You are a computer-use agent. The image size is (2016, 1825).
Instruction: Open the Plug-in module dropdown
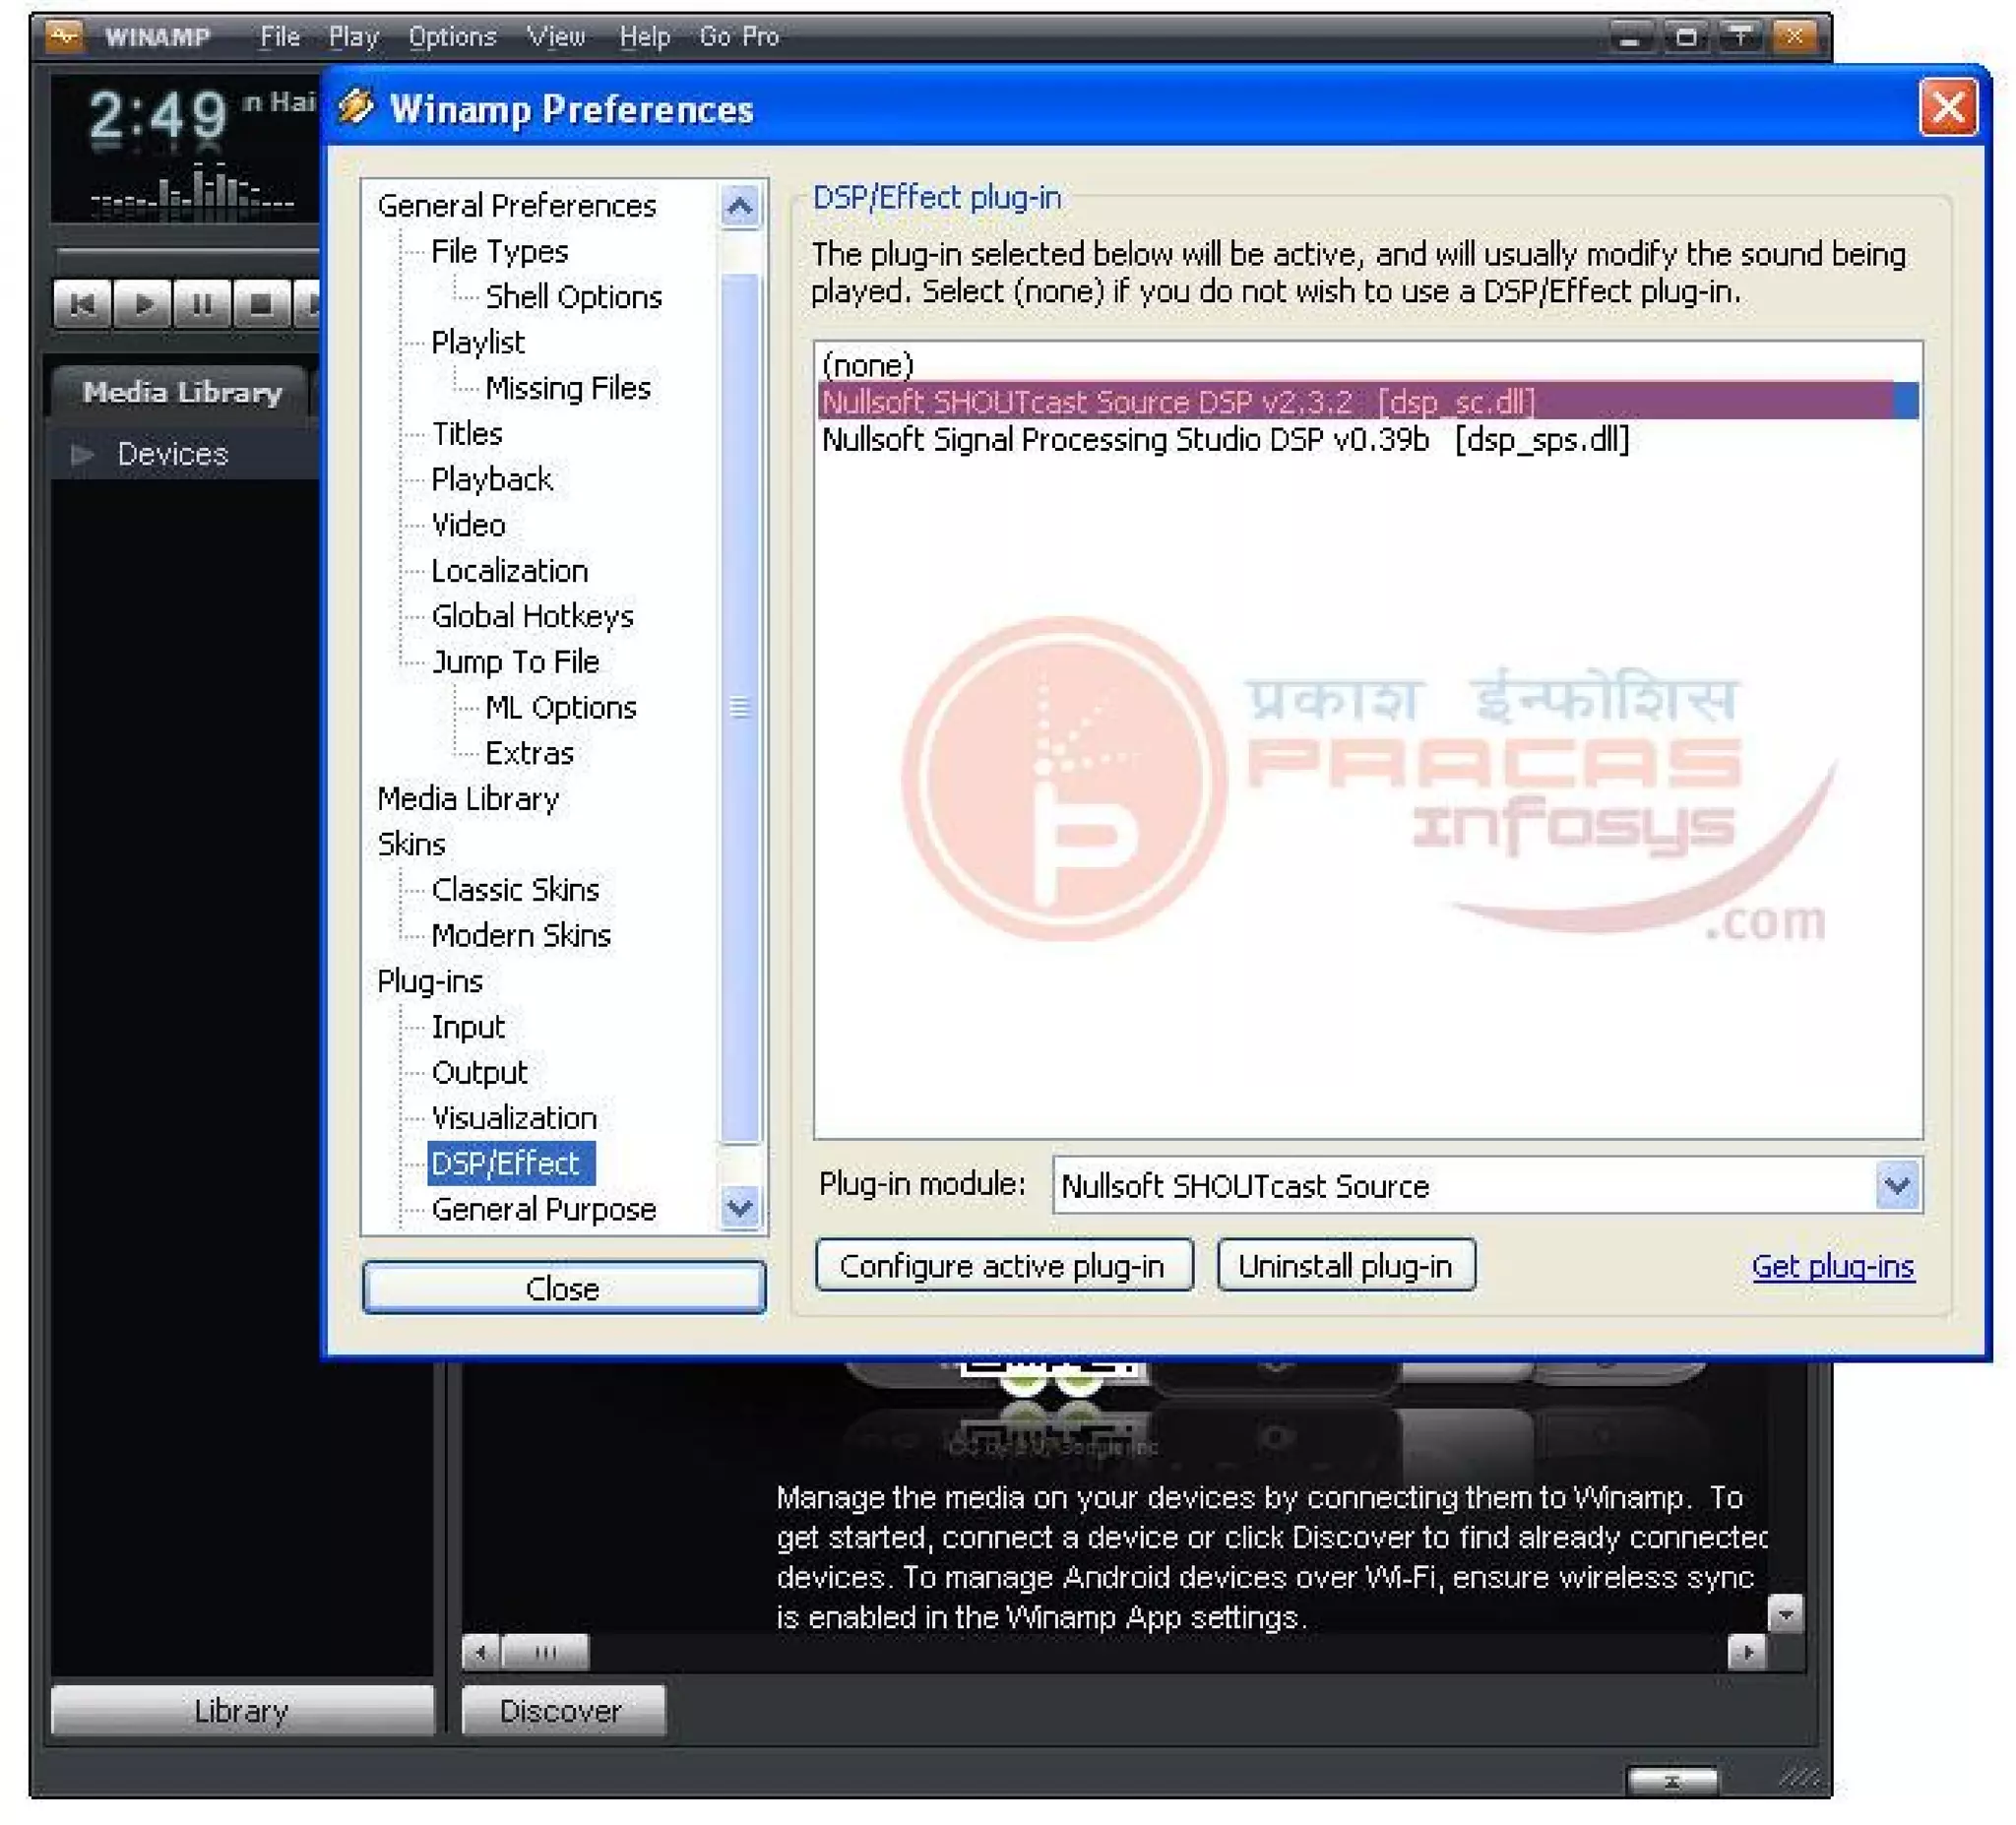tap(1896, 1186)
